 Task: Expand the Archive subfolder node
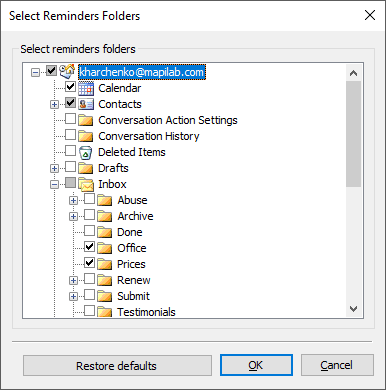click(x=73, y=217)
